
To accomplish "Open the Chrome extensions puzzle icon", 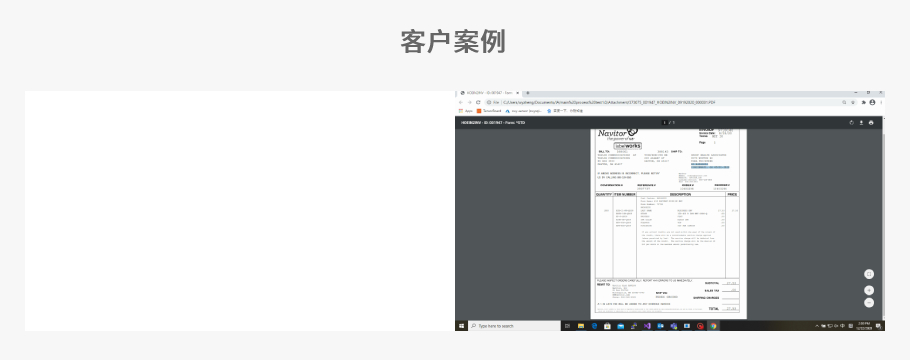I will point(864,102).
